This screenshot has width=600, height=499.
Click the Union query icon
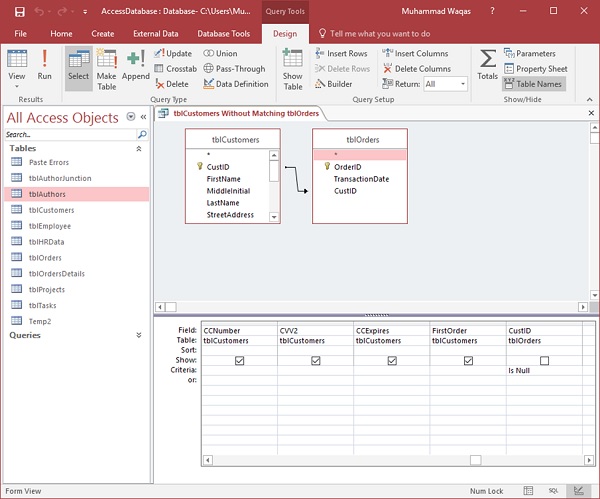click(x=220, y=53)
